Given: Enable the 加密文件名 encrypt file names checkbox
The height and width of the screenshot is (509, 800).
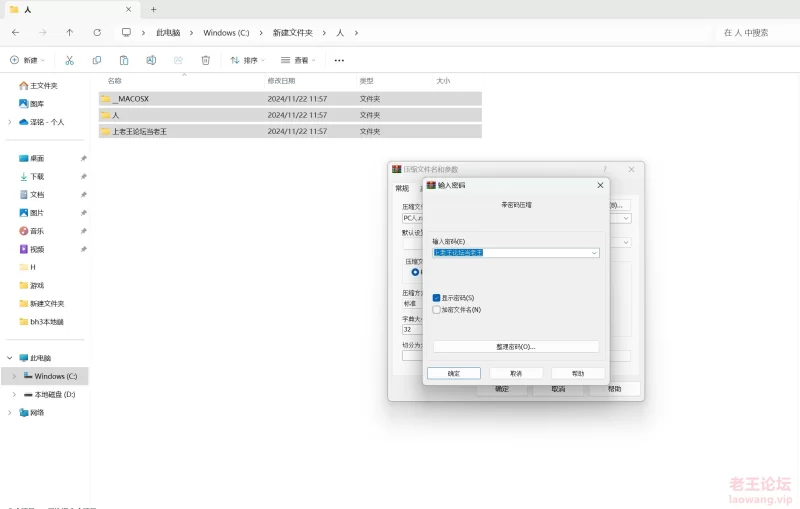Looking at the screenshot, I should (x=436, y=310).
